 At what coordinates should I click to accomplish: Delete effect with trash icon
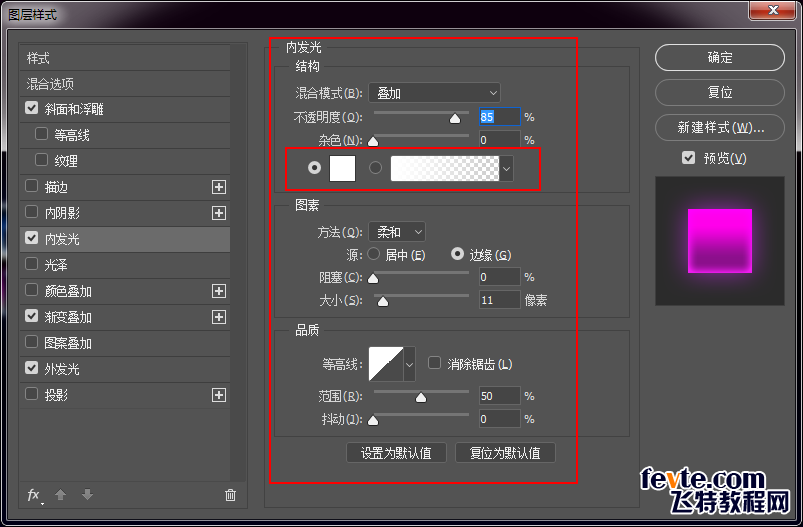coord(230,495)
